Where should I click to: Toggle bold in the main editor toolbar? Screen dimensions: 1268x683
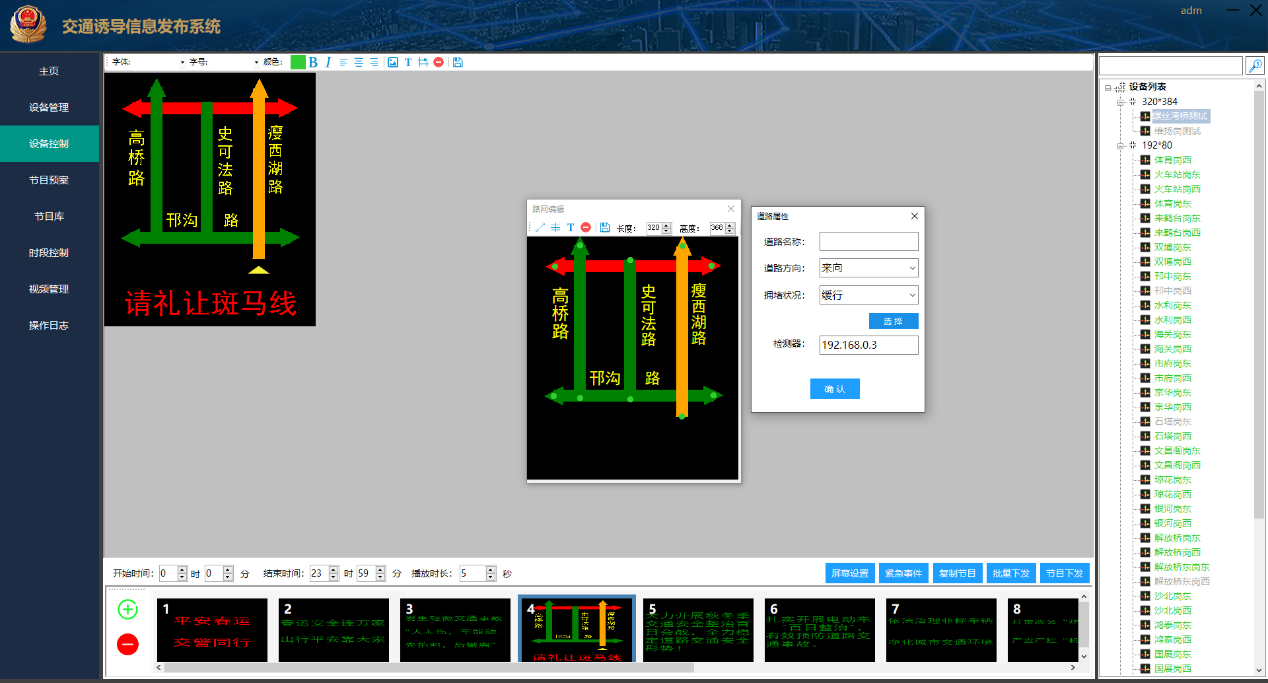[313, 62]
